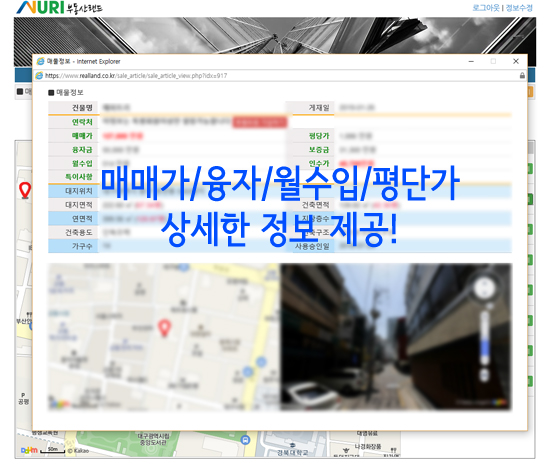
Task: Click the red location marker on left map
Action: (25, 190)
